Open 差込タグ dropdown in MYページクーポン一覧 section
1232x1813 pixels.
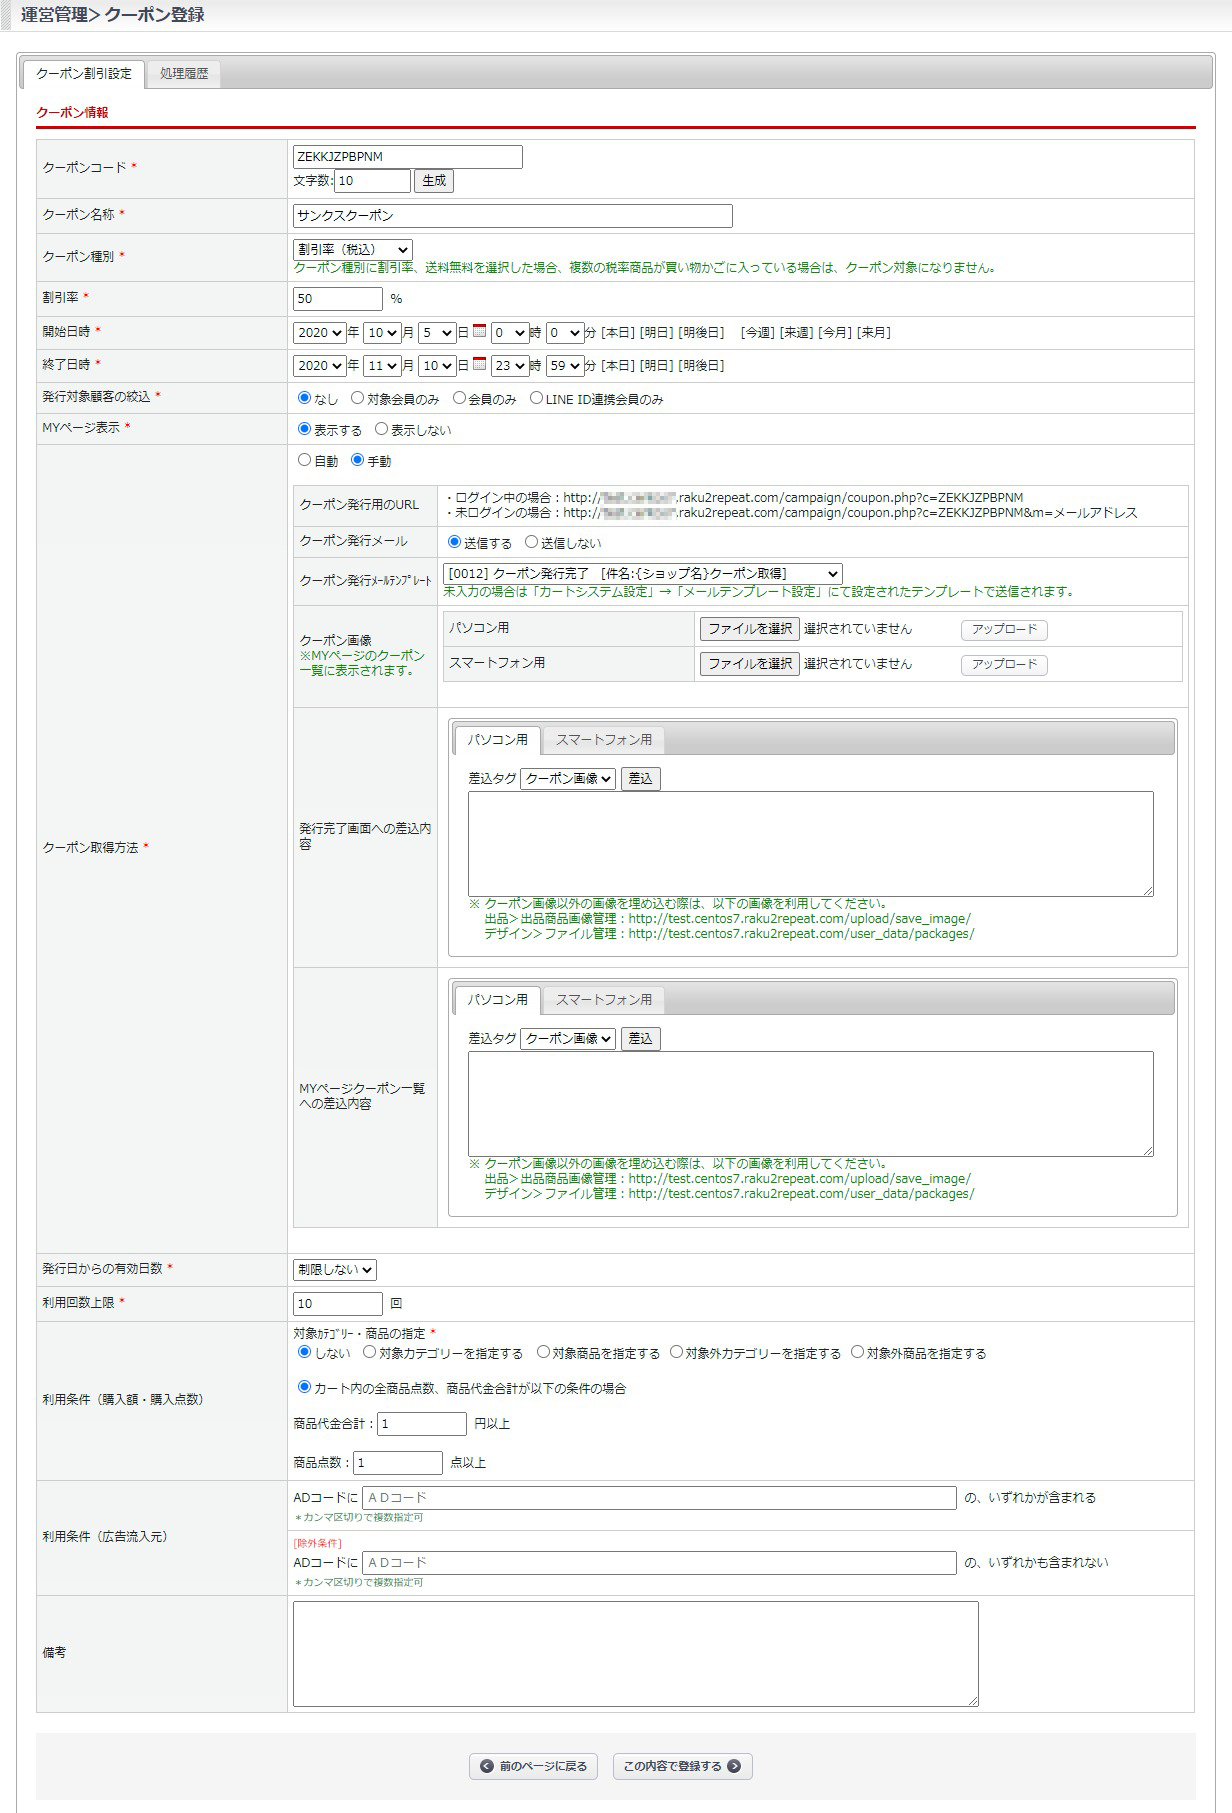pyautogui.click(x=568, y=1039)
